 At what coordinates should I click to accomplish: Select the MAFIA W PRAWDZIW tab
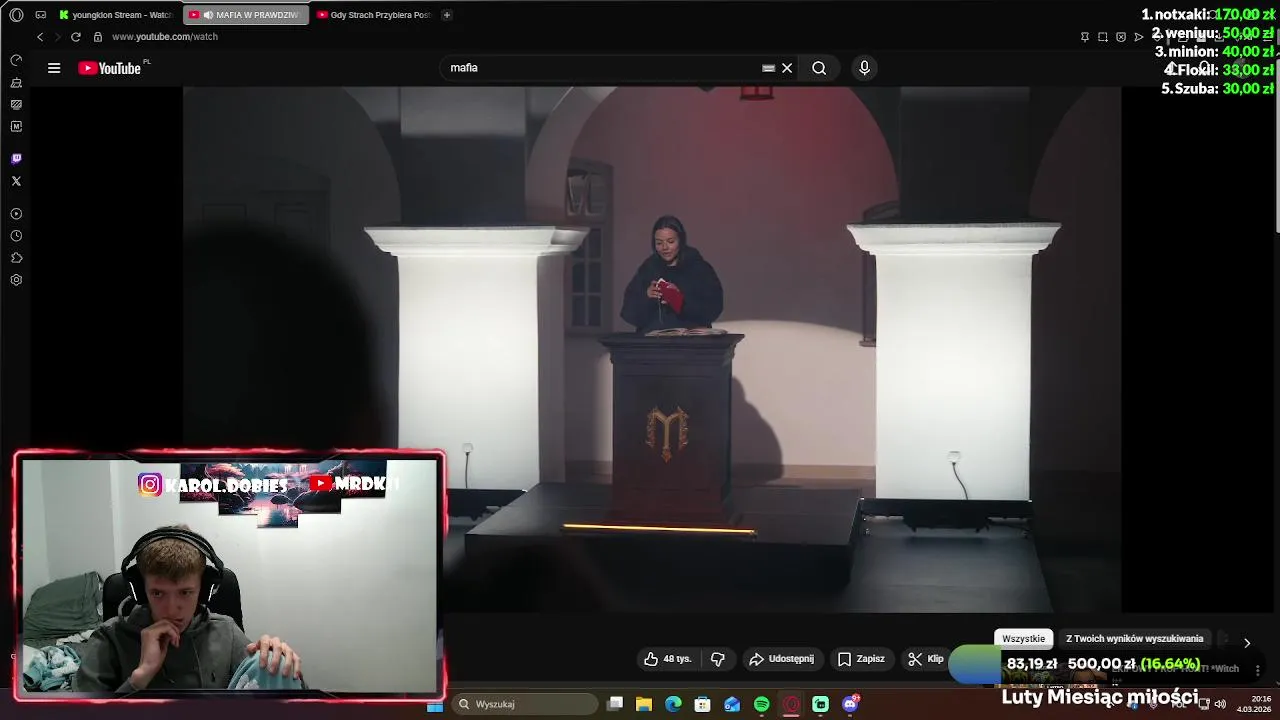(246, 15)
